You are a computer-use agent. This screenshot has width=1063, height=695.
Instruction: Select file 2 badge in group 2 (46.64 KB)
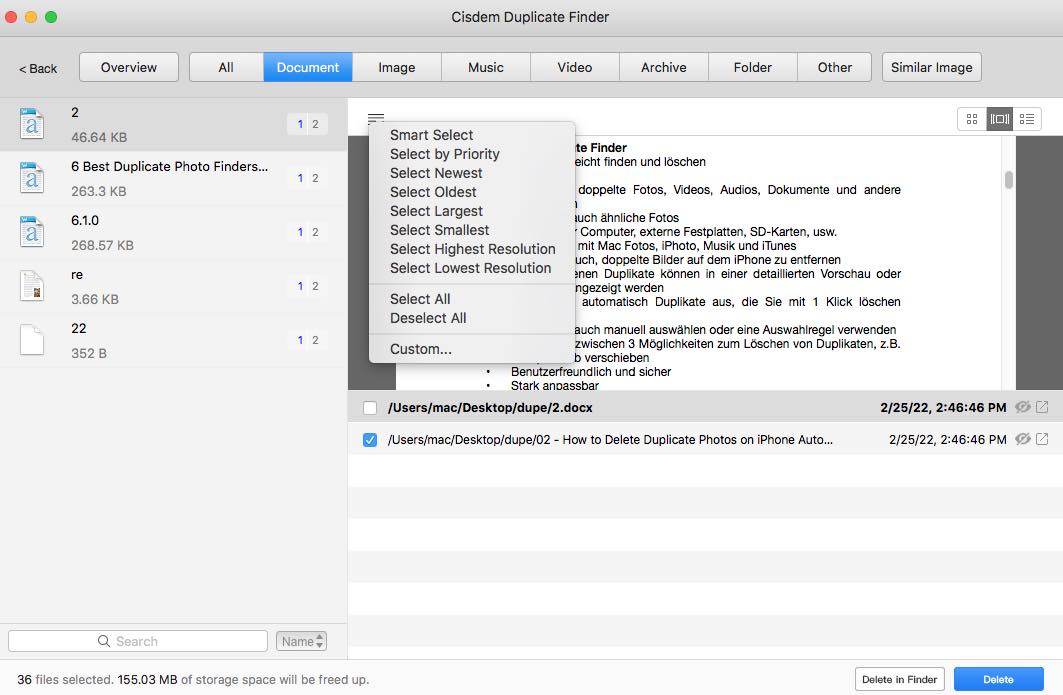[315, 124]
